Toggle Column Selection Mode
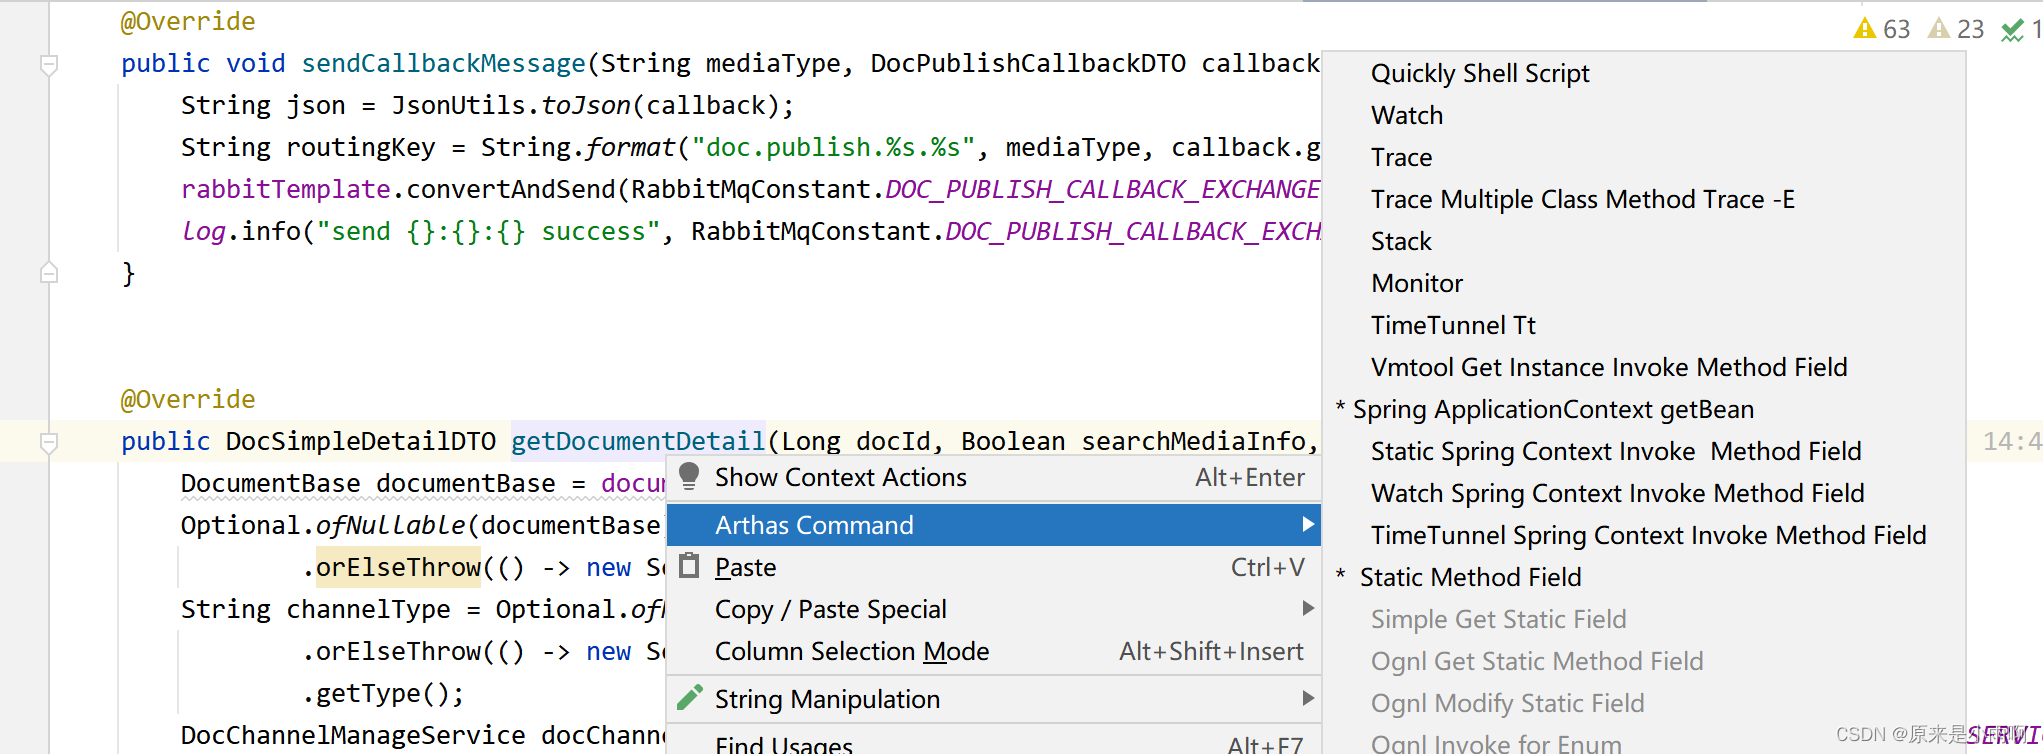 pyautogui.click(x=994, y=651)
